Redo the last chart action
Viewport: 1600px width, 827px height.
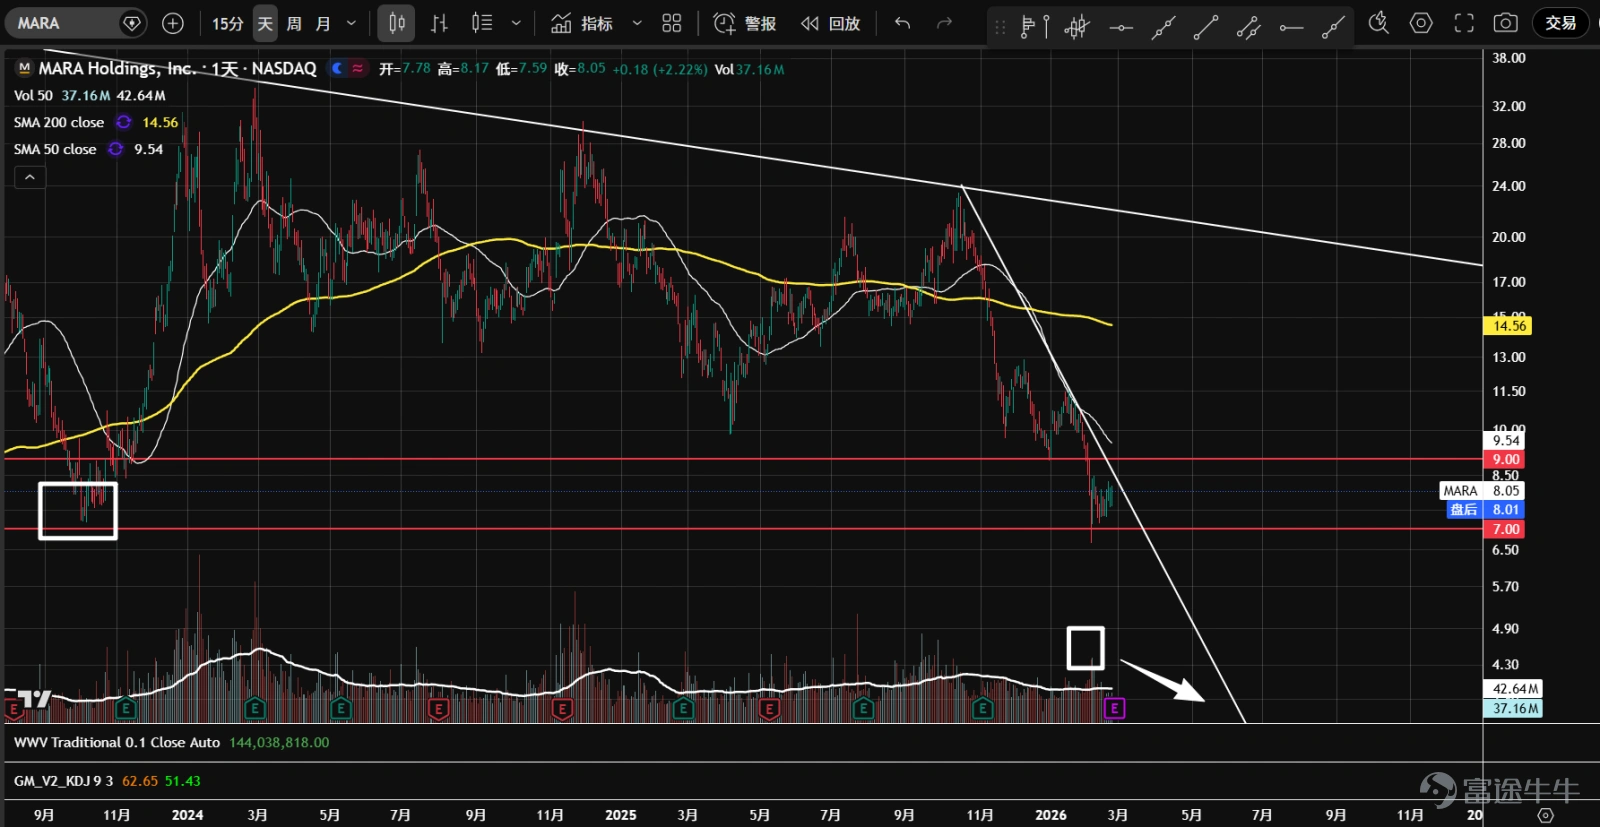click(x=944, y=23)
